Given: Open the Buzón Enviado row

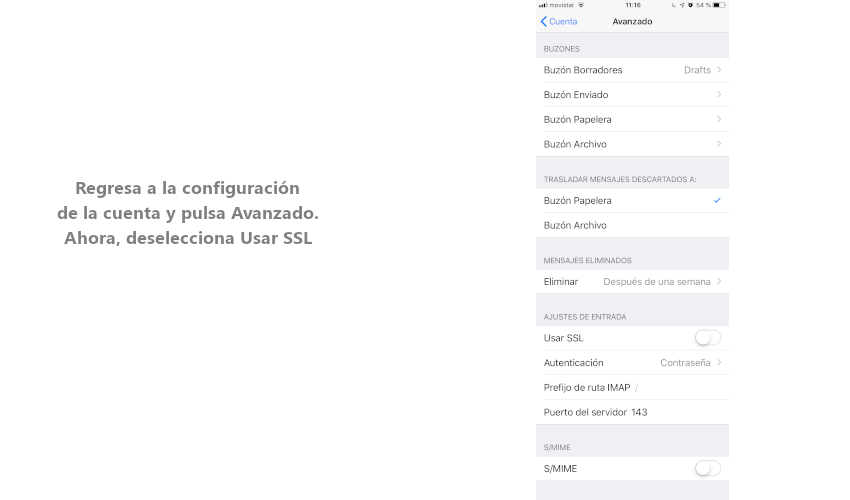Looking at the screenshot, I should click(x=632, y=95).
